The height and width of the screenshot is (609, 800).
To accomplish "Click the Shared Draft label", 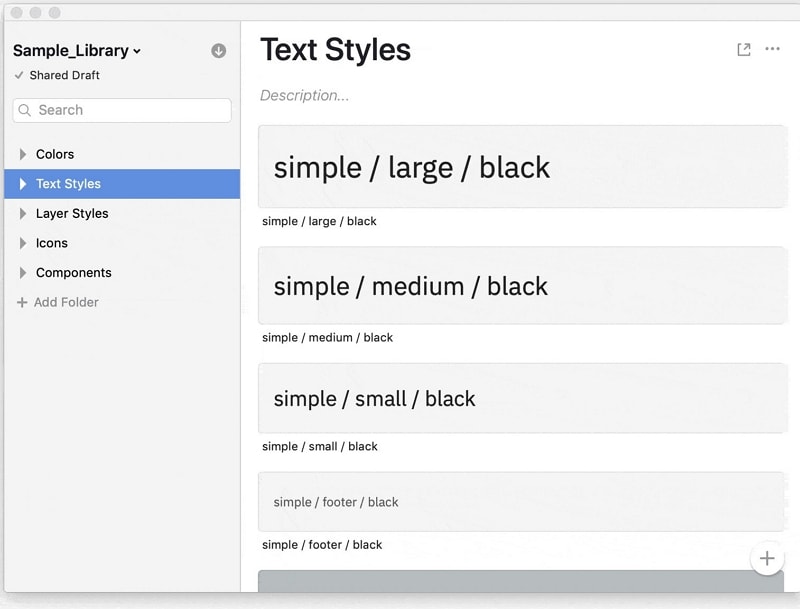I will tap(65, 75).
